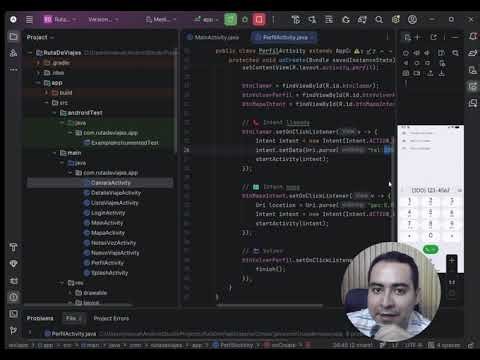Switch to Project Errors tab
The width and height of the screenshot is (480, 360).
tap(111, 318)
